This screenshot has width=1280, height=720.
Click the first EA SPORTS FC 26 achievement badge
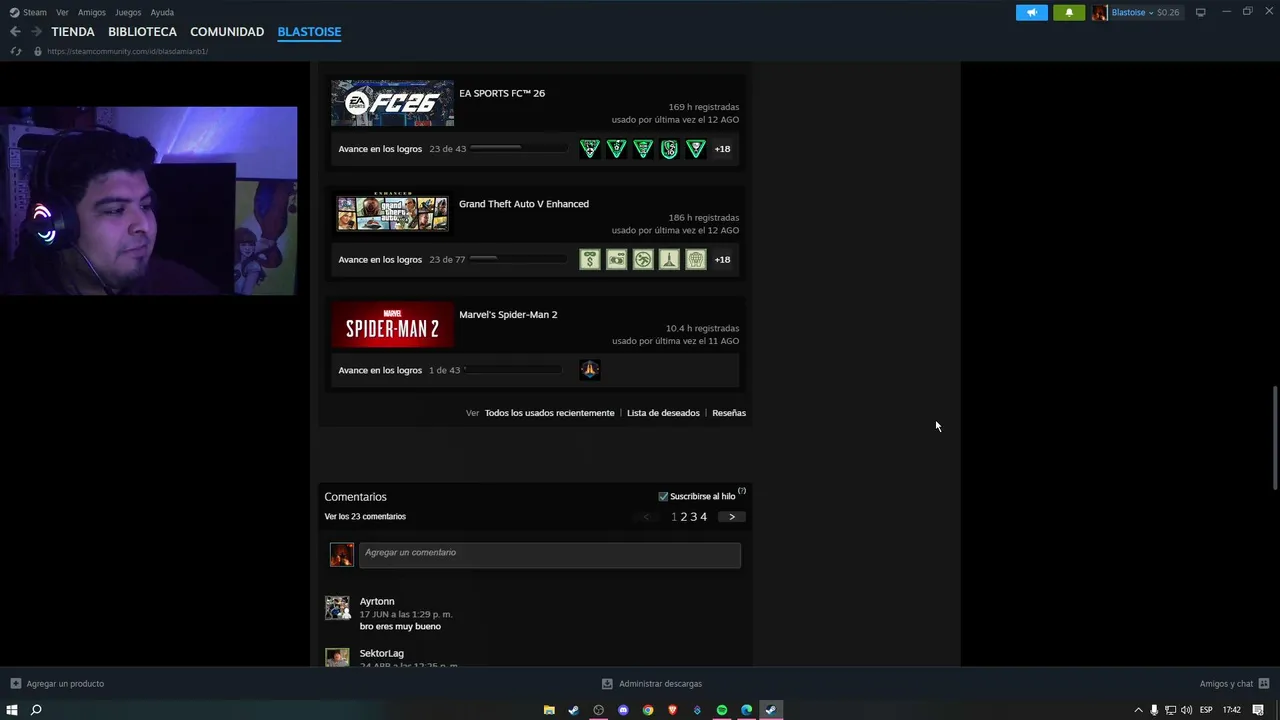click(x=590, y=149)
